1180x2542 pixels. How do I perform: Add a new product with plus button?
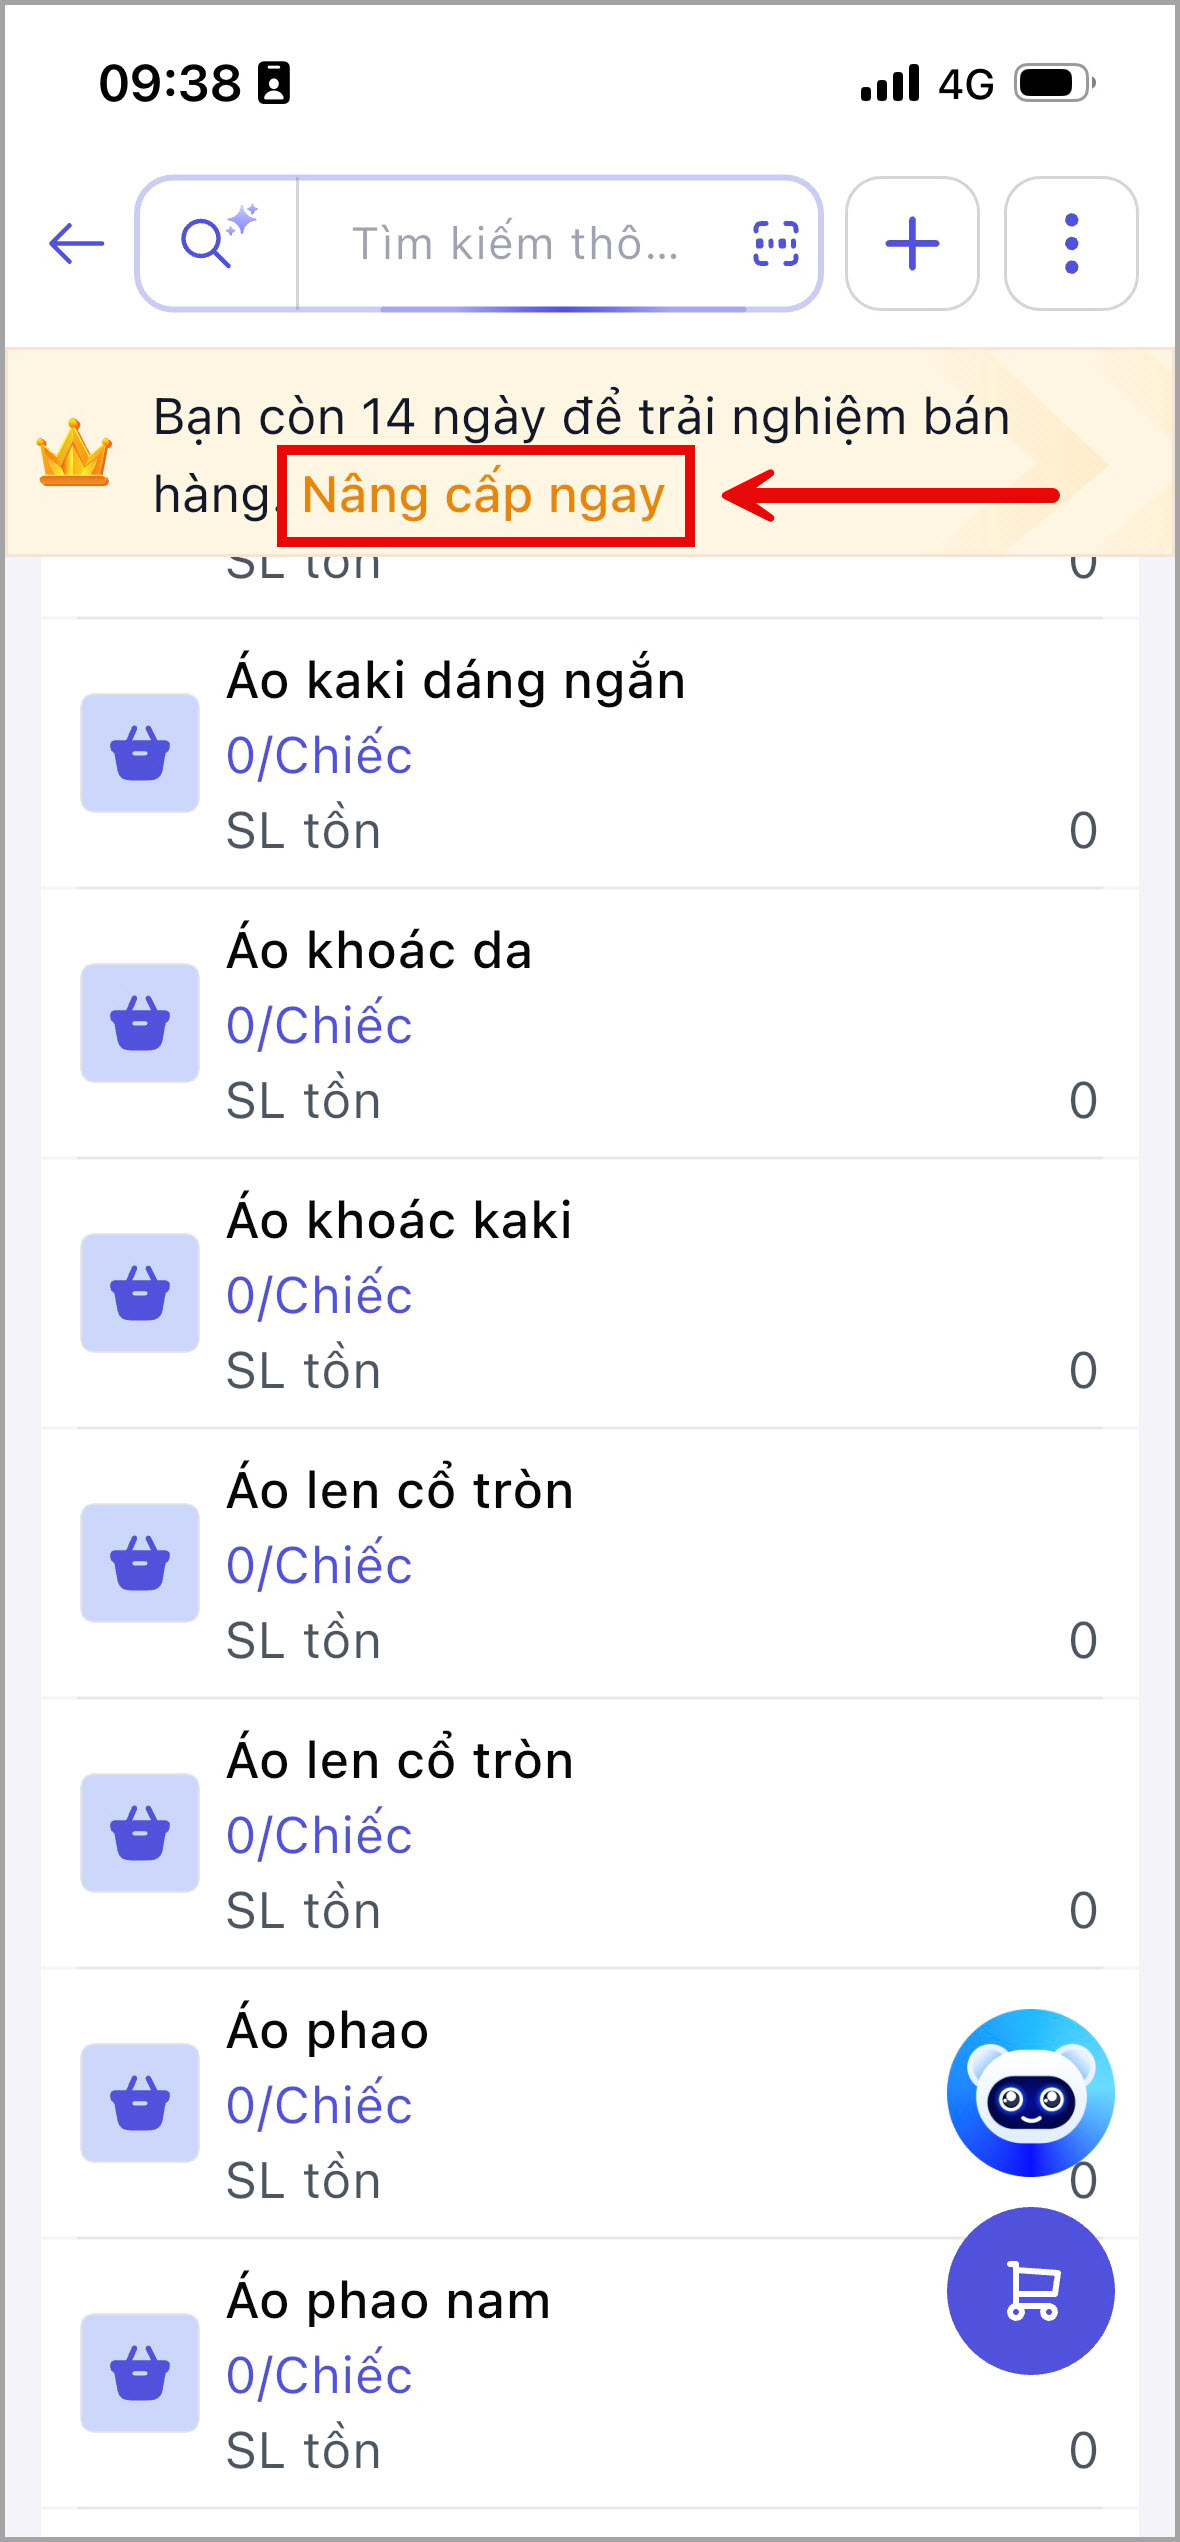[912, 243]
